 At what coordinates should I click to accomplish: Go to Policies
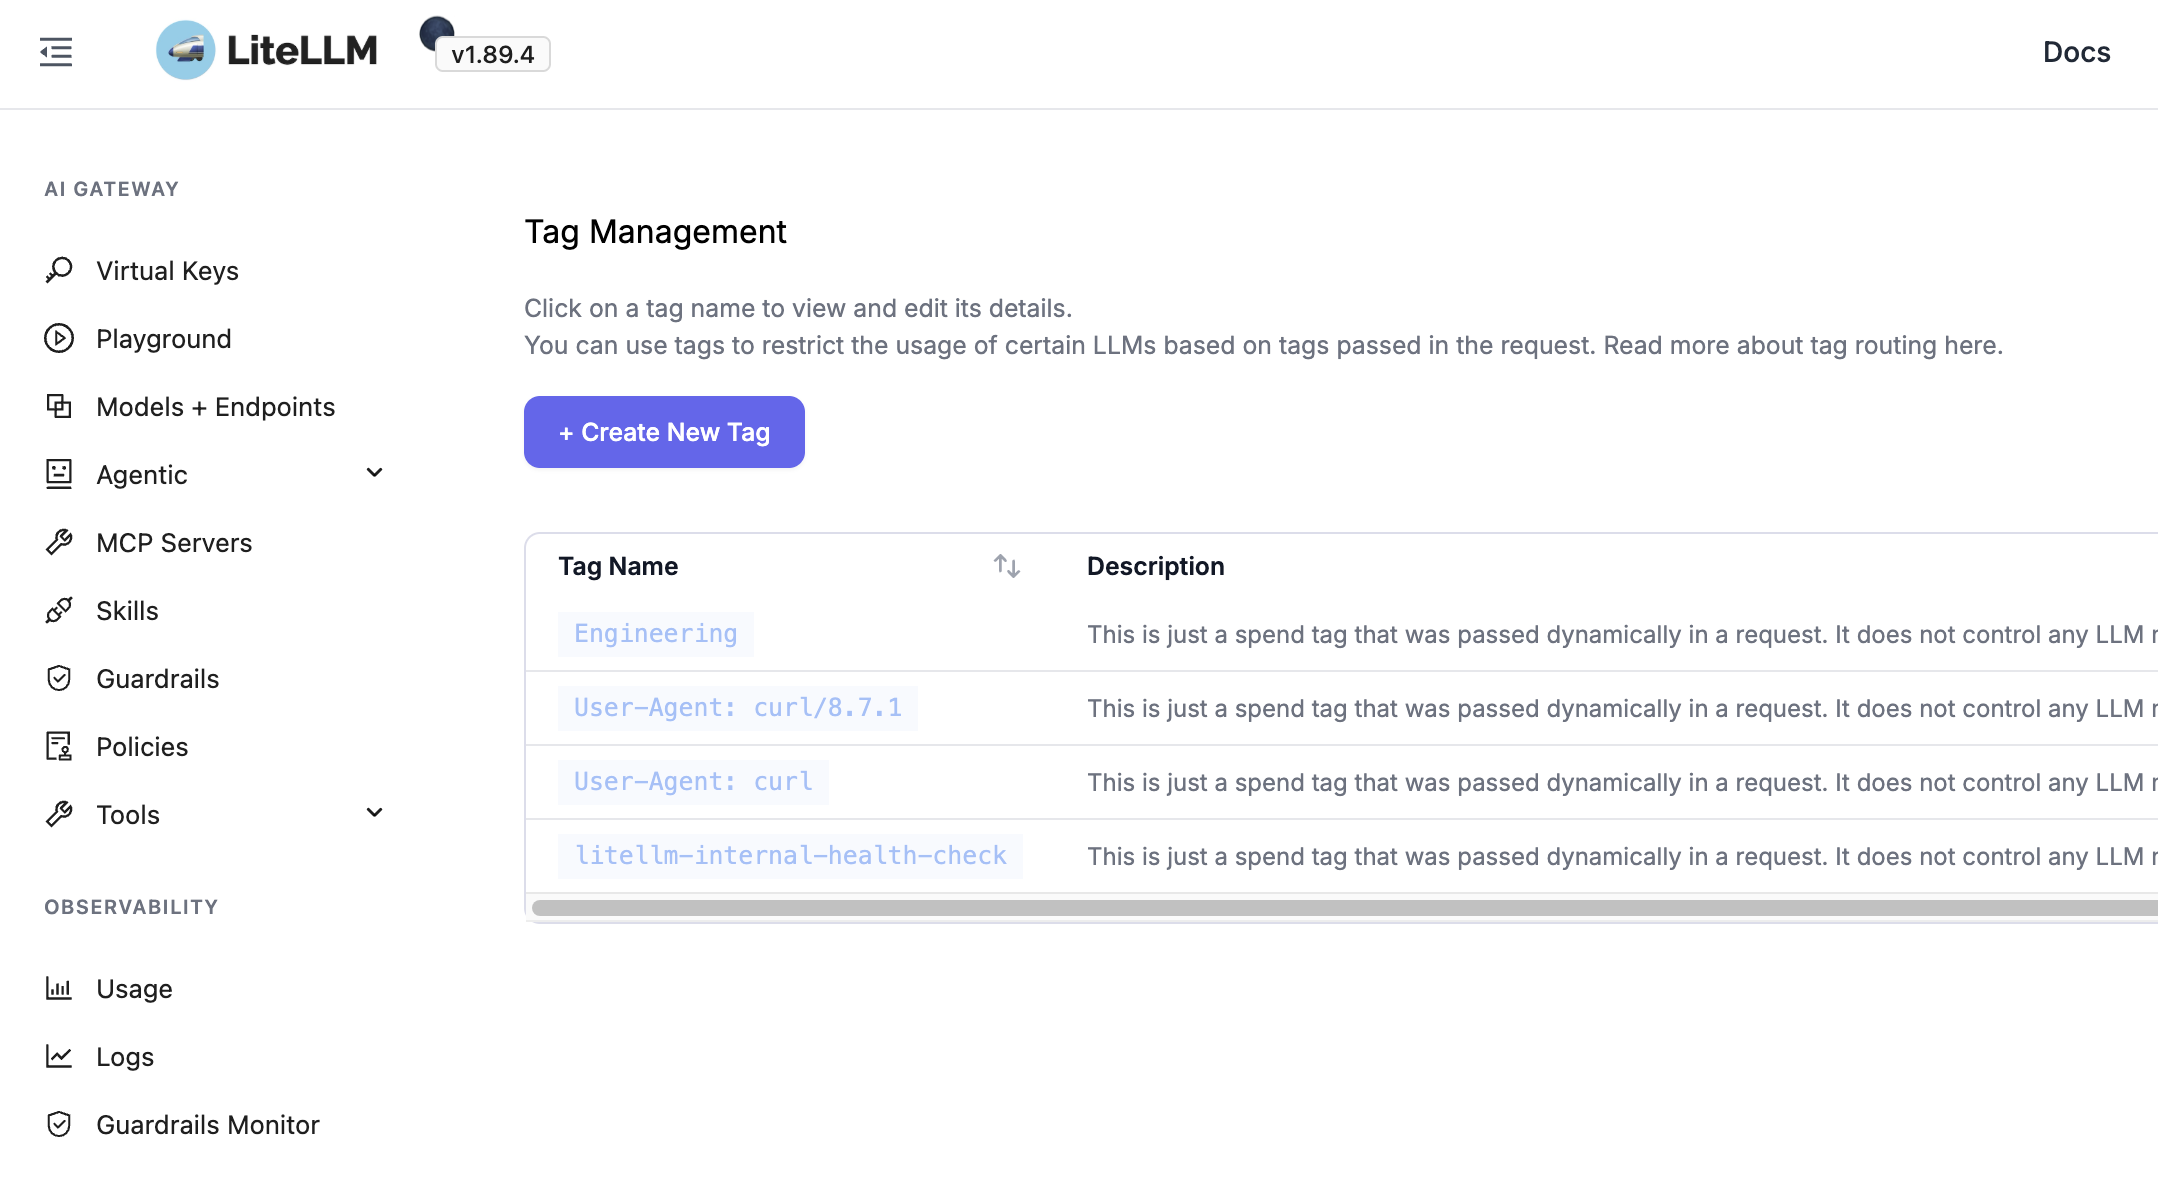click(142, 747)
